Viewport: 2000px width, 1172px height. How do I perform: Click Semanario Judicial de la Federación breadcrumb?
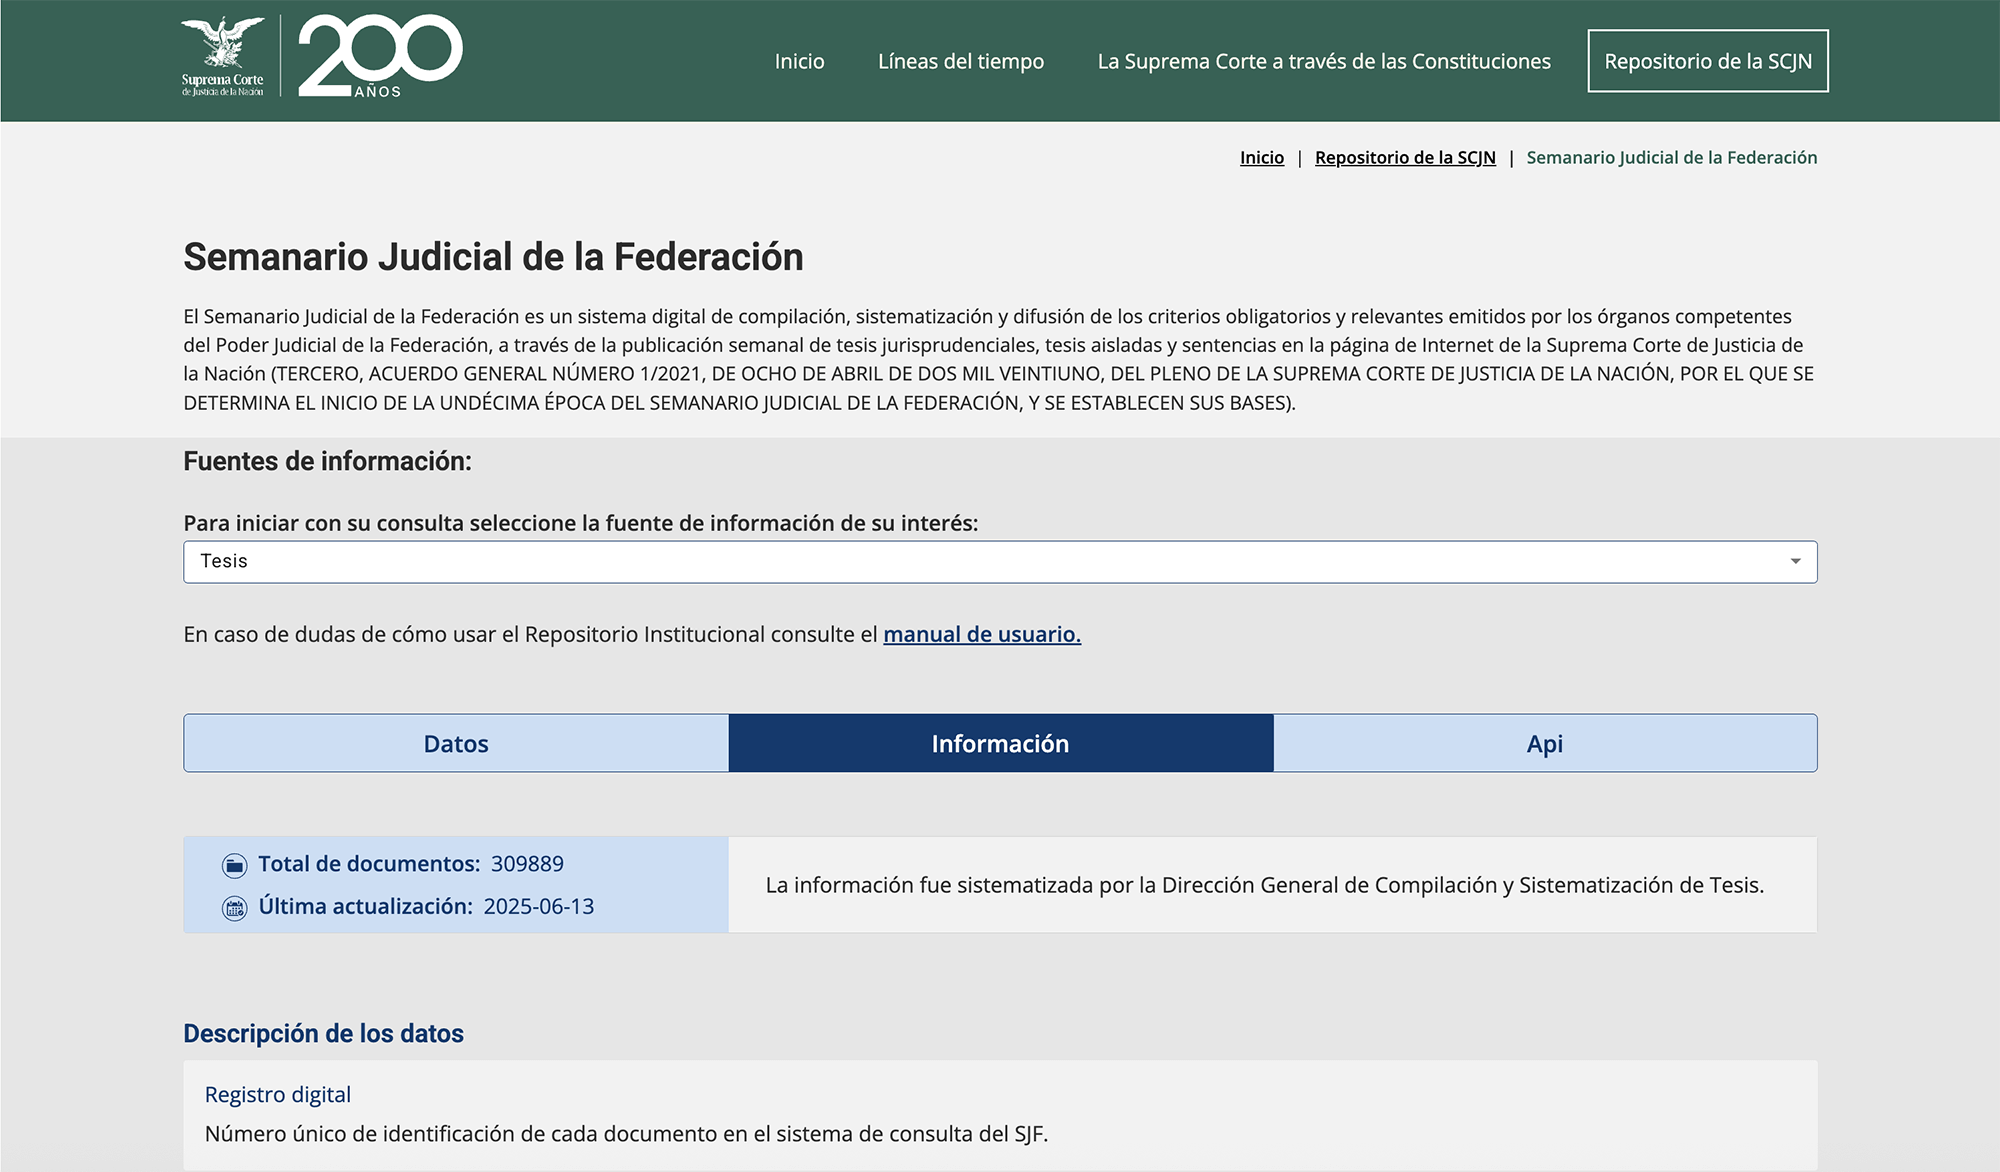click(1671, 157)
